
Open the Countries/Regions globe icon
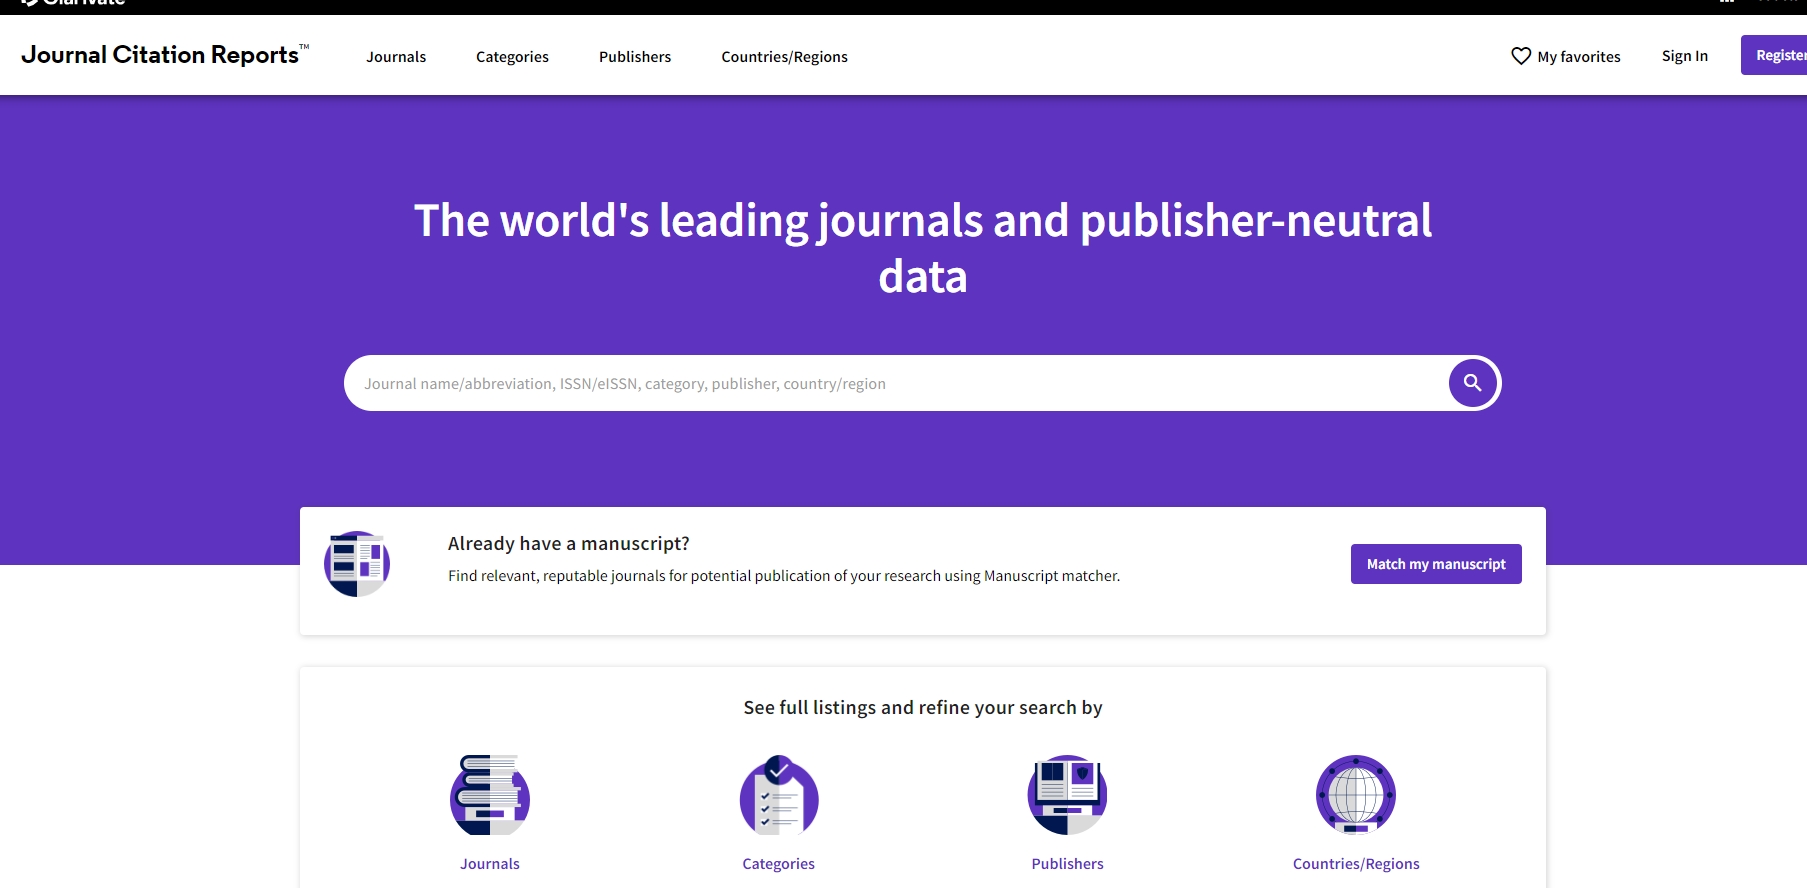[1356, 795]
